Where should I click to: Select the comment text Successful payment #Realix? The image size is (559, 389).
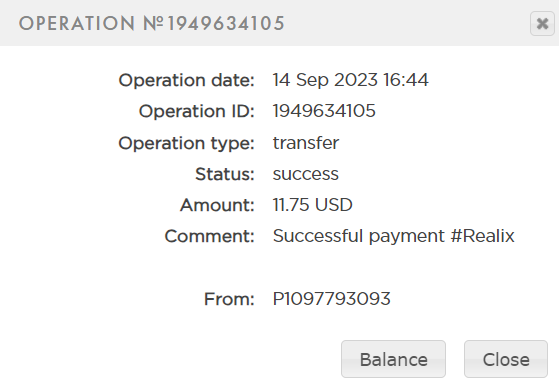pyautogui.click(x=394, y=236)
